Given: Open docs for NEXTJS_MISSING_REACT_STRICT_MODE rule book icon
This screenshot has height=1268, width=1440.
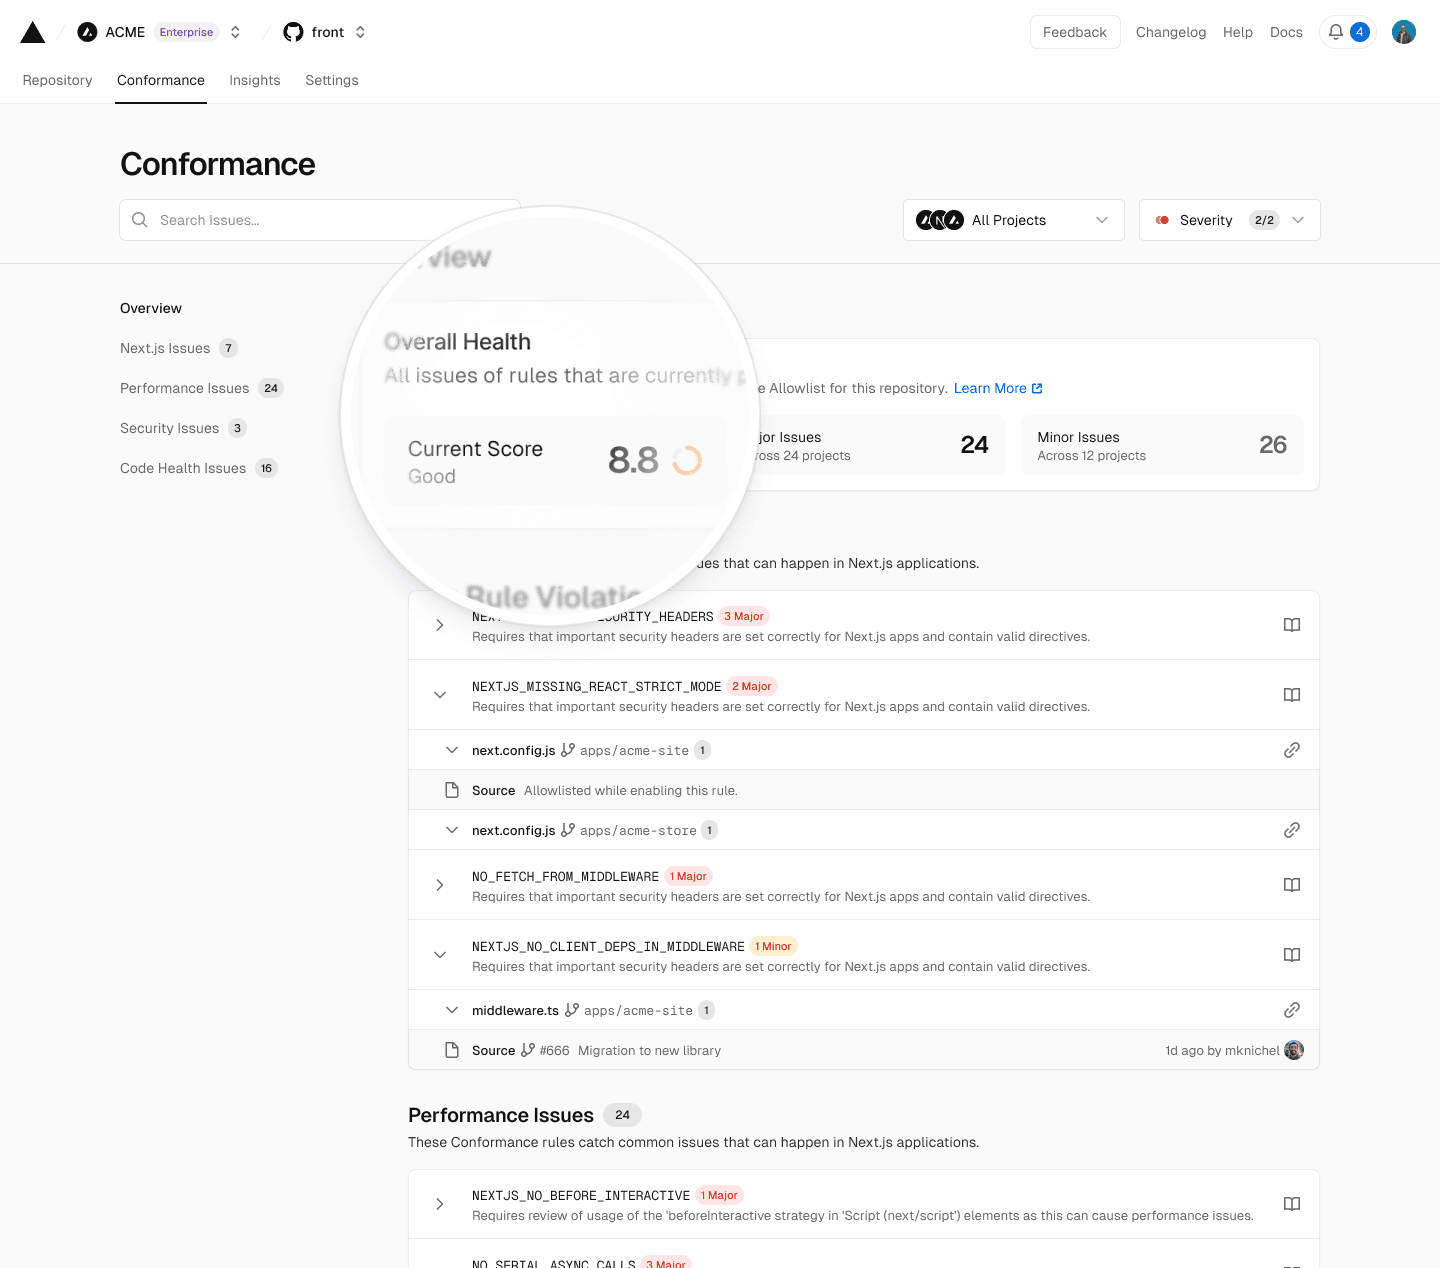Looking at the screenshot, I should pyautogui.click(x=1291, y=695).
